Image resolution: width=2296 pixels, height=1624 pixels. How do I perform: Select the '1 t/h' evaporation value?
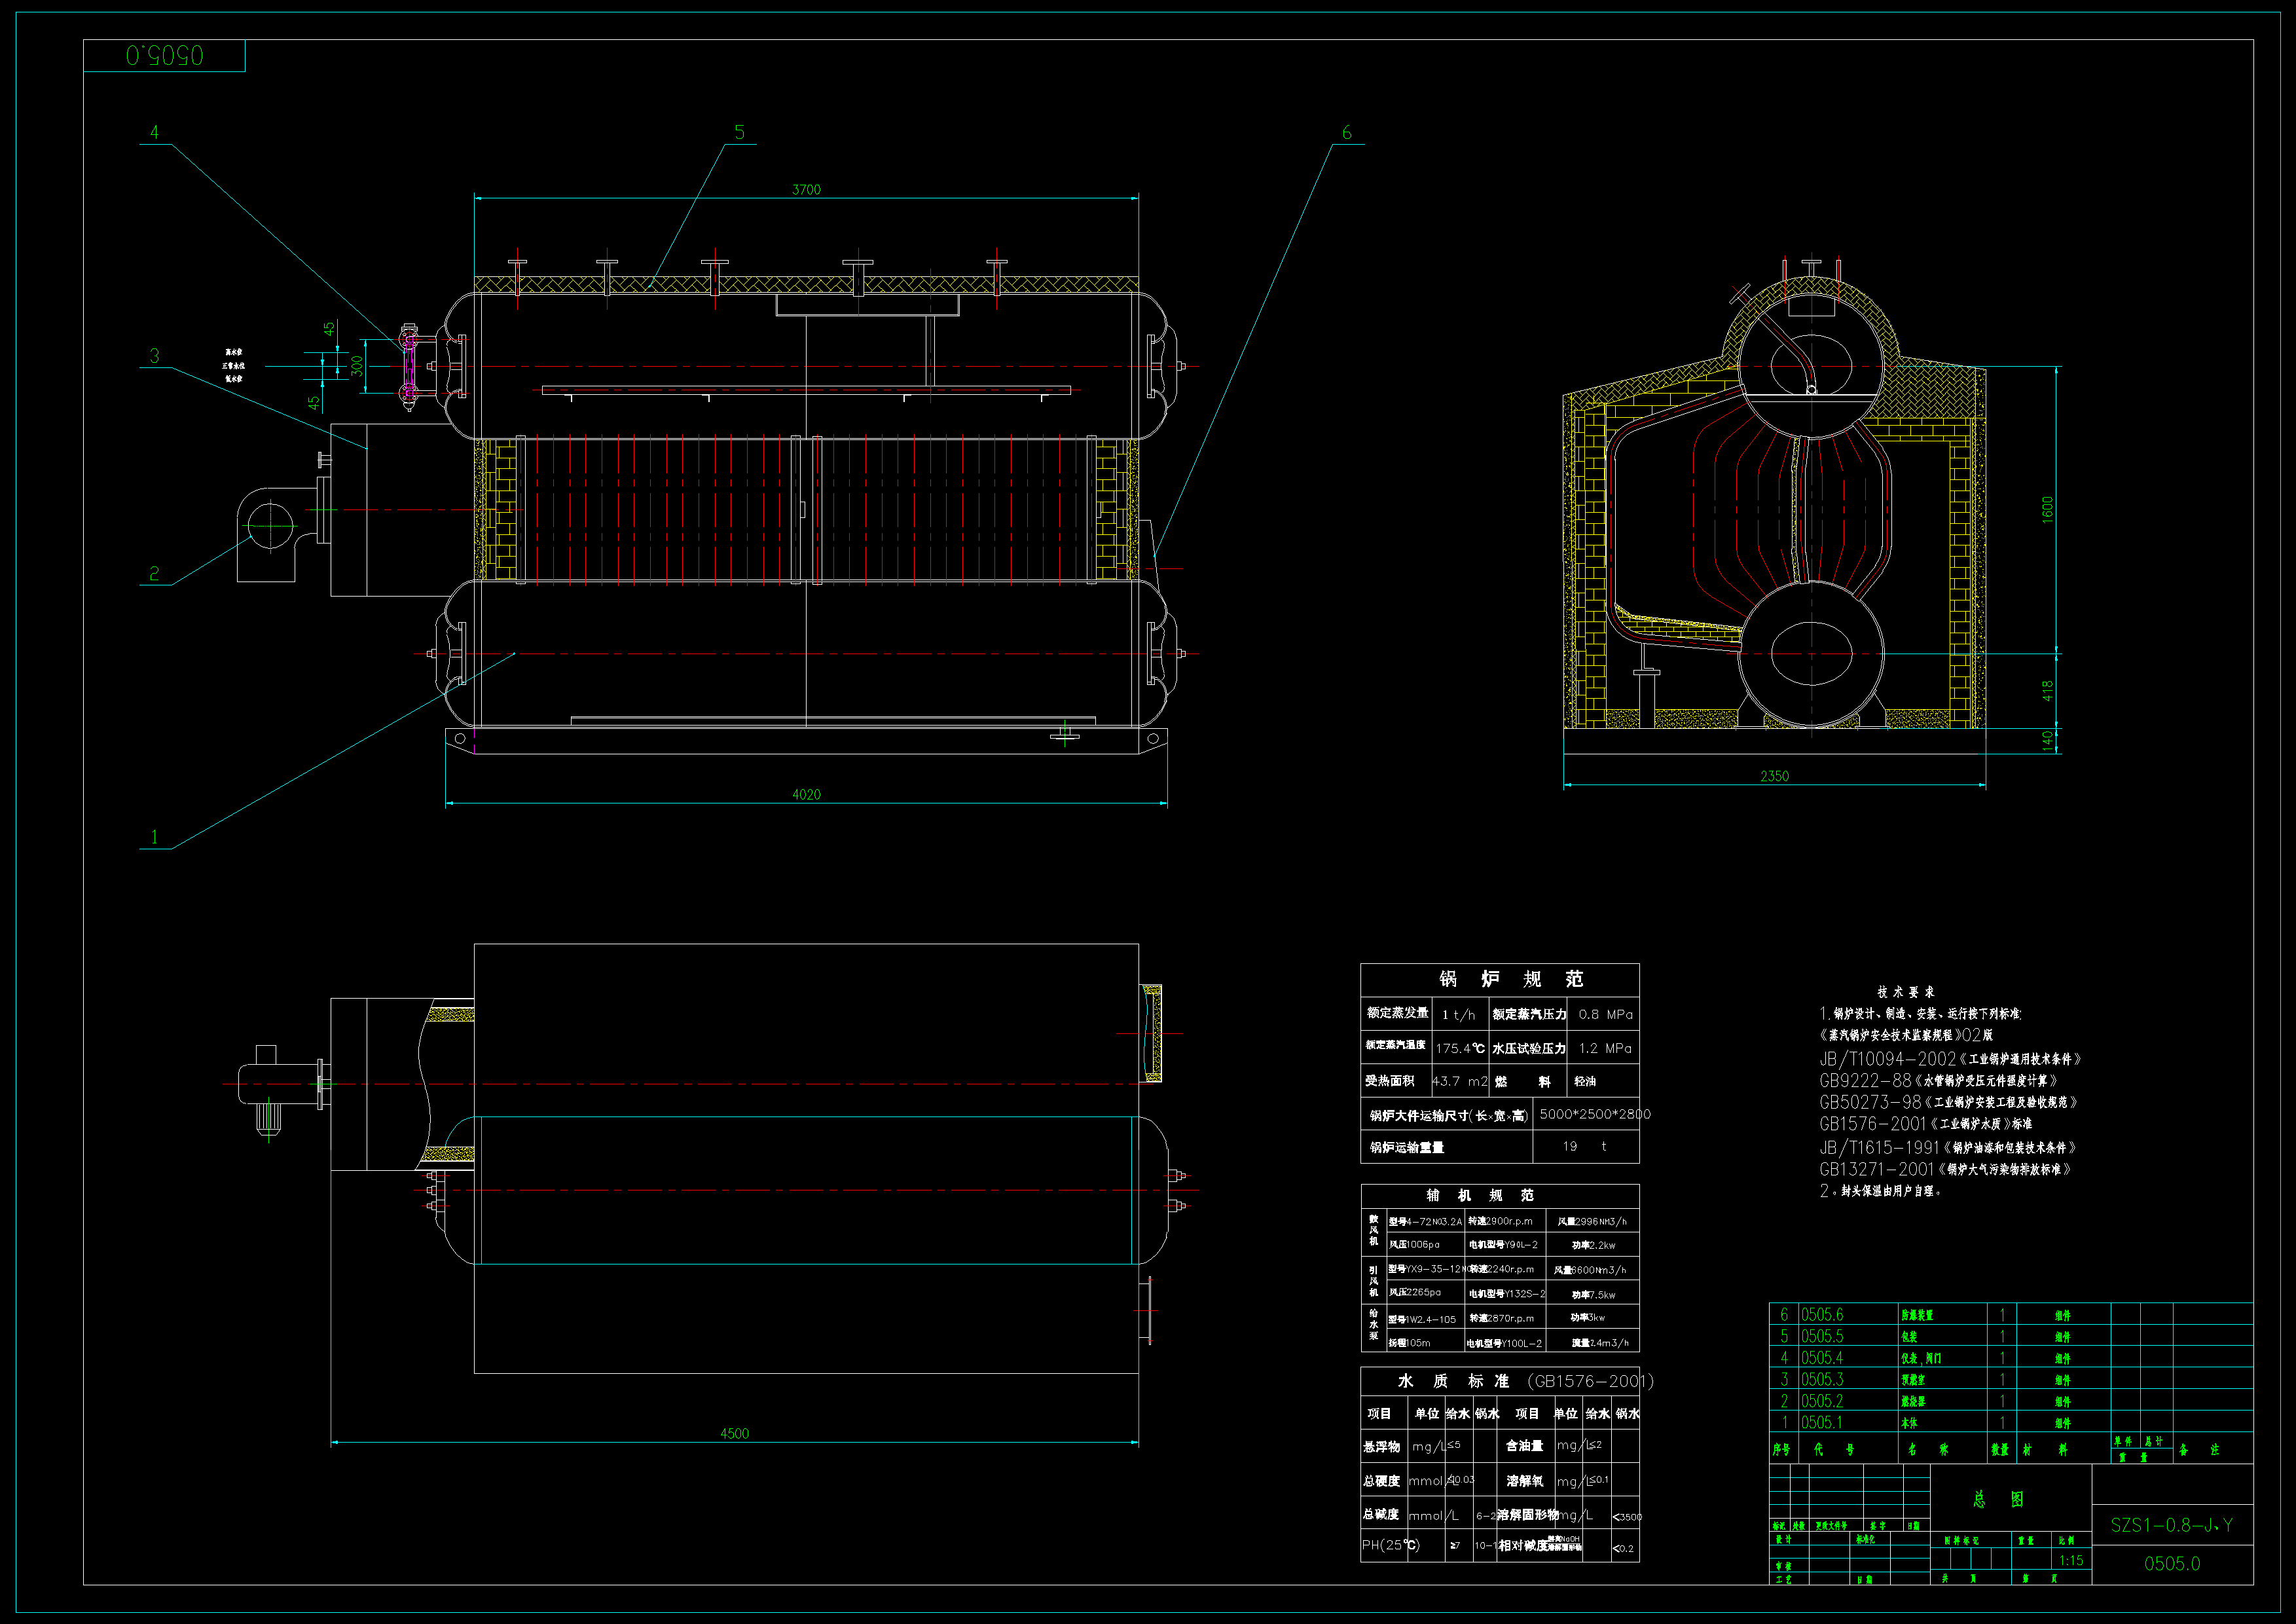(x=1458, y=1014)
